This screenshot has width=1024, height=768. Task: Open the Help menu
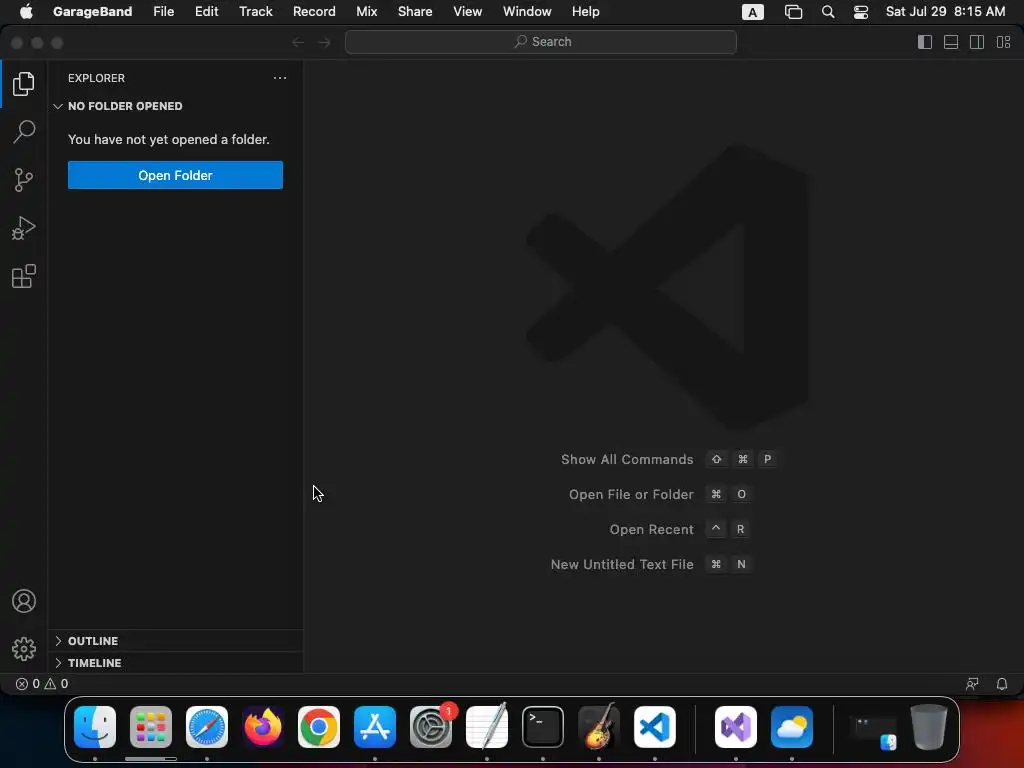[585, 12]
